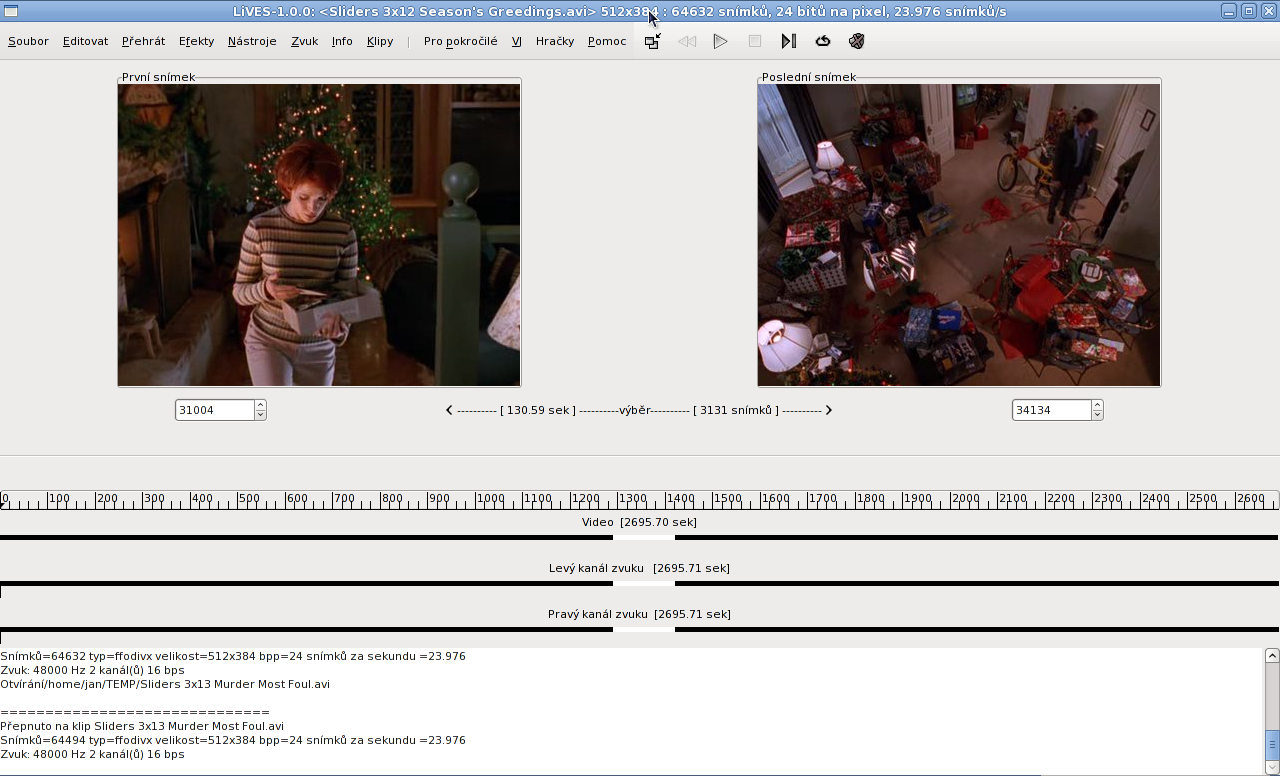Click log line Přepnuto na klip Sliders 3x13
The image size is (1280, 776).
(142, 726)
